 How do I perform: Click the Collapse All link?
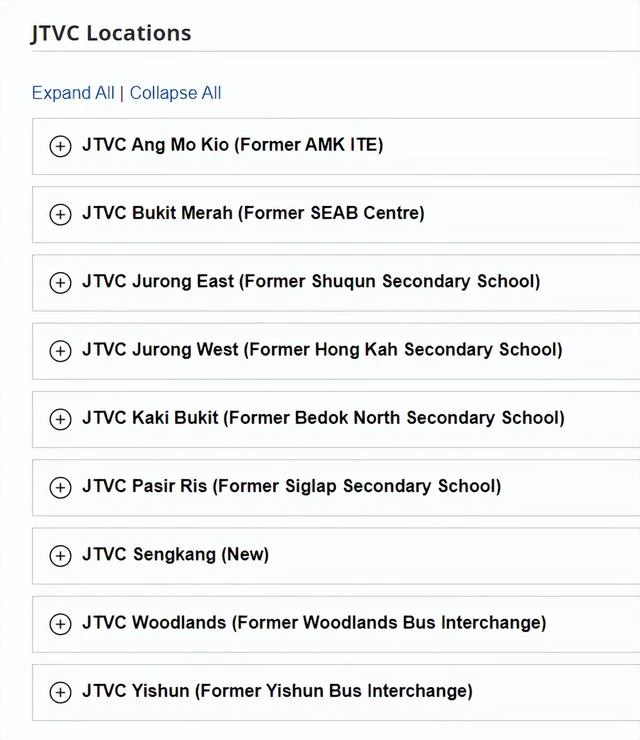coord(176,93)
